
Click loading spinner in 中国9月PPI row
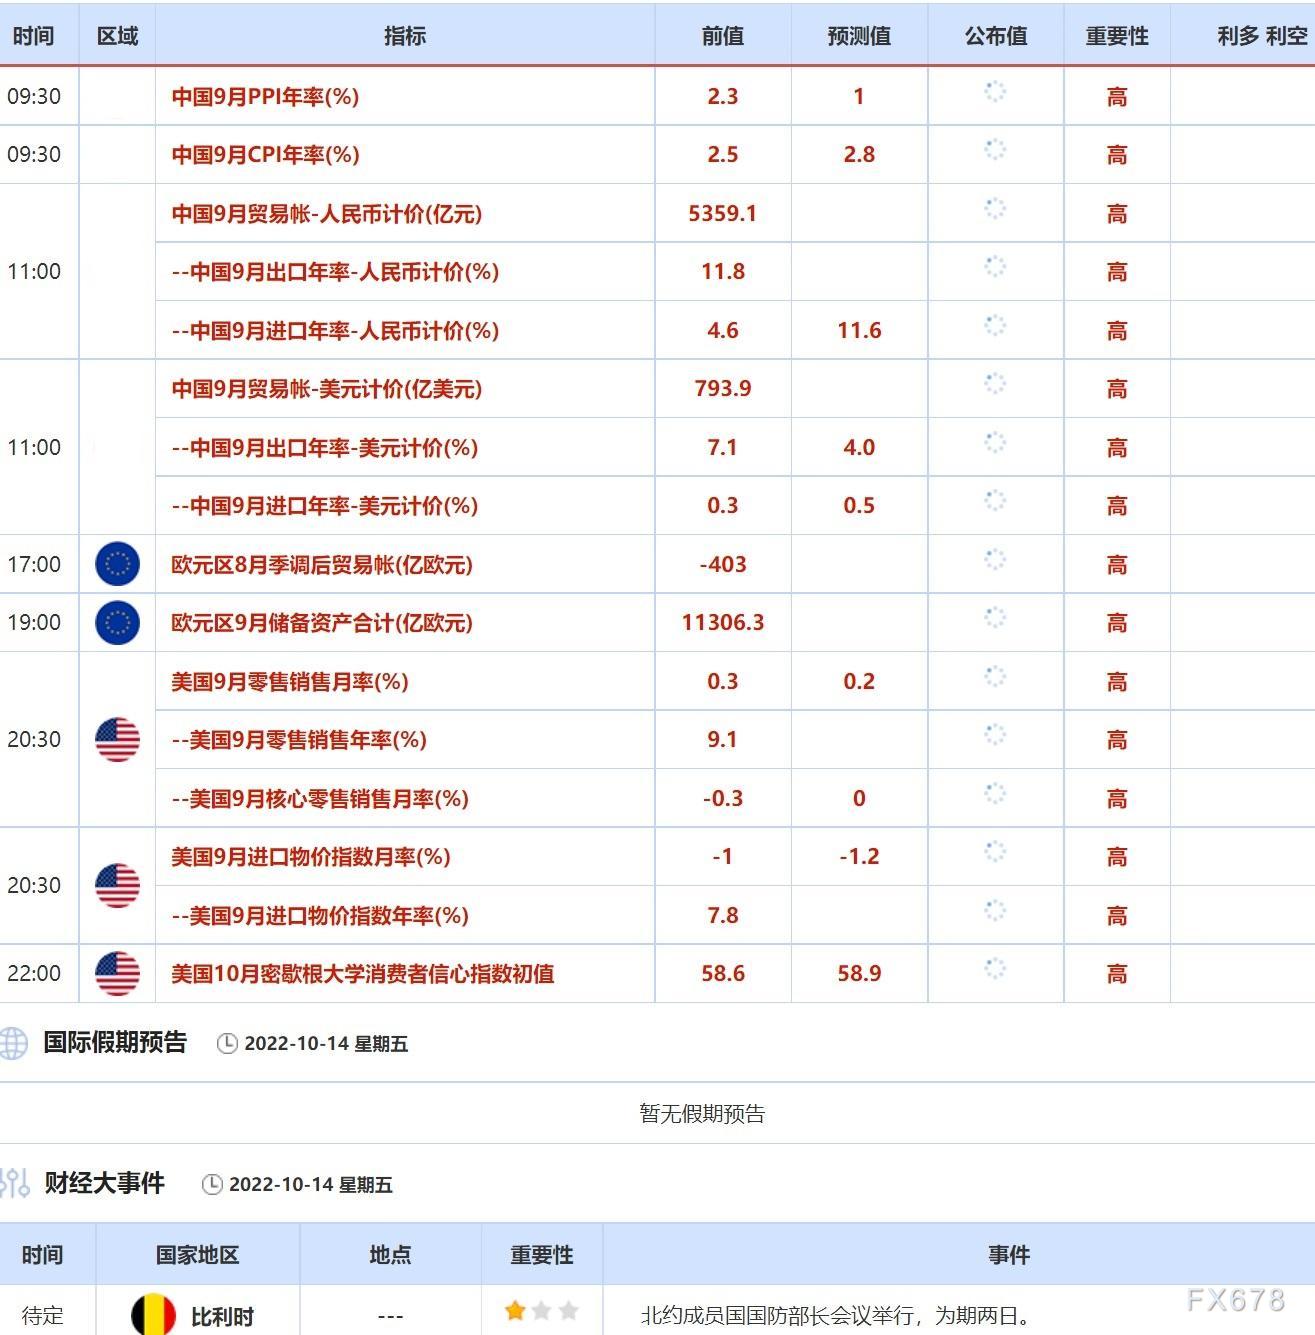tap(995, 92)
